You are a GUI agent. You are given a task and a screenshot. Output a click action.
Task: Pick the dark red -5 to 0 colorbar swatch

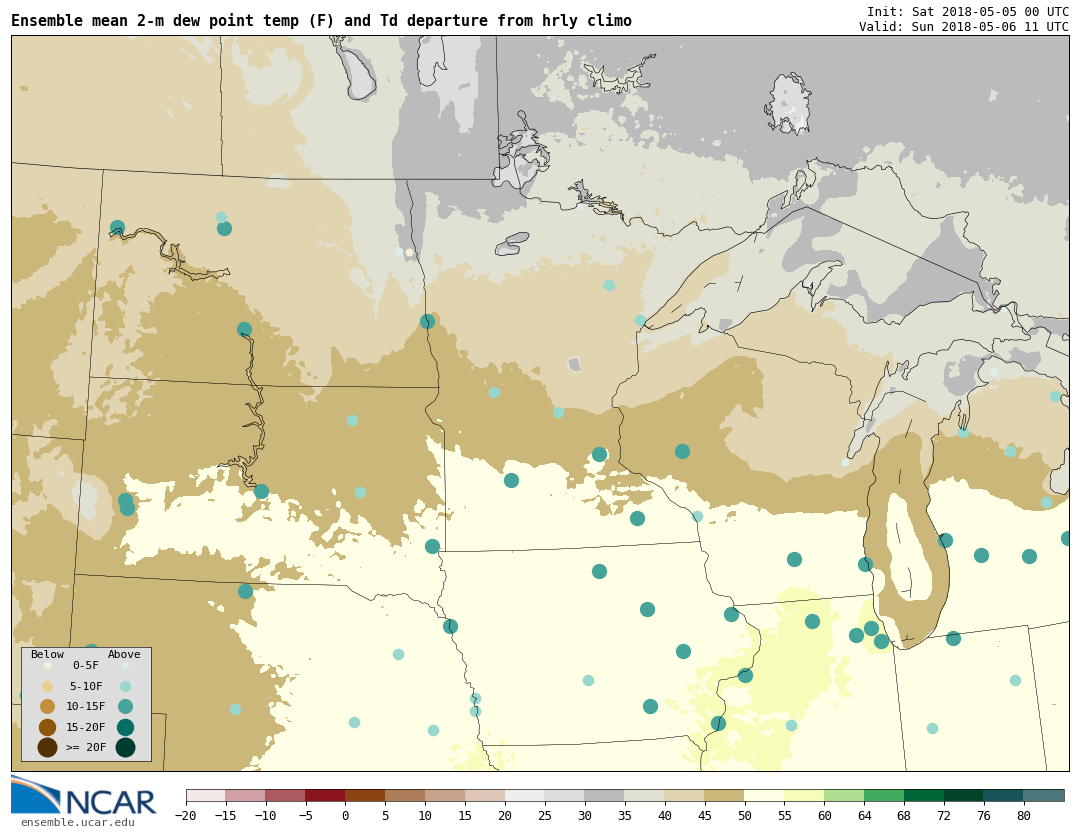pos(325,796)
